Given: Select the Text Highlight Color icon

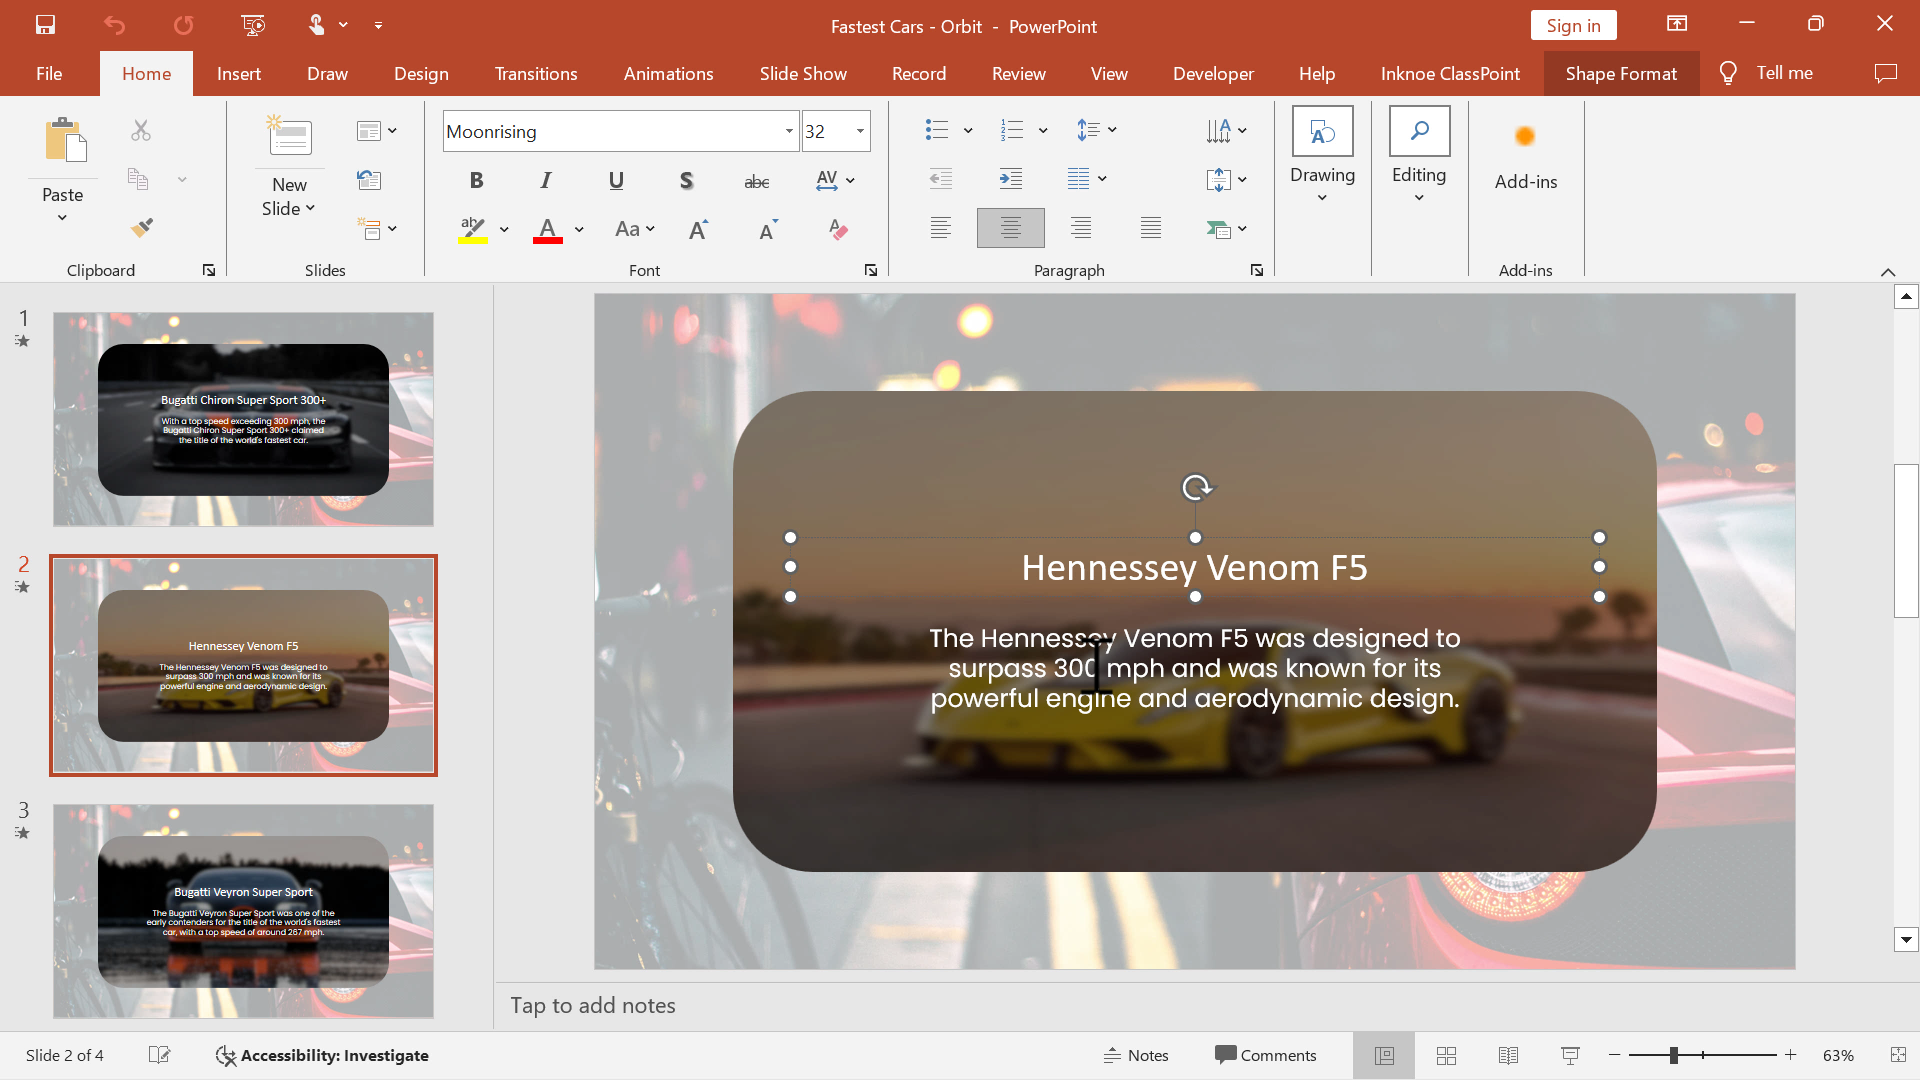Looking at the screenshot, I should point(472,227).
